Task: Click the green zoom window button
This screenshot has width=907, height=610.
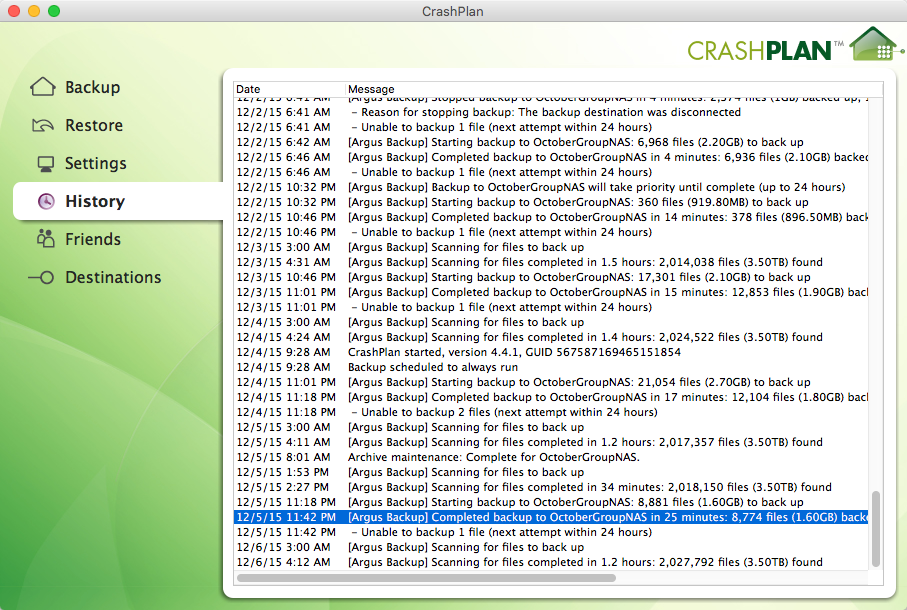Action: pos(54,11)
